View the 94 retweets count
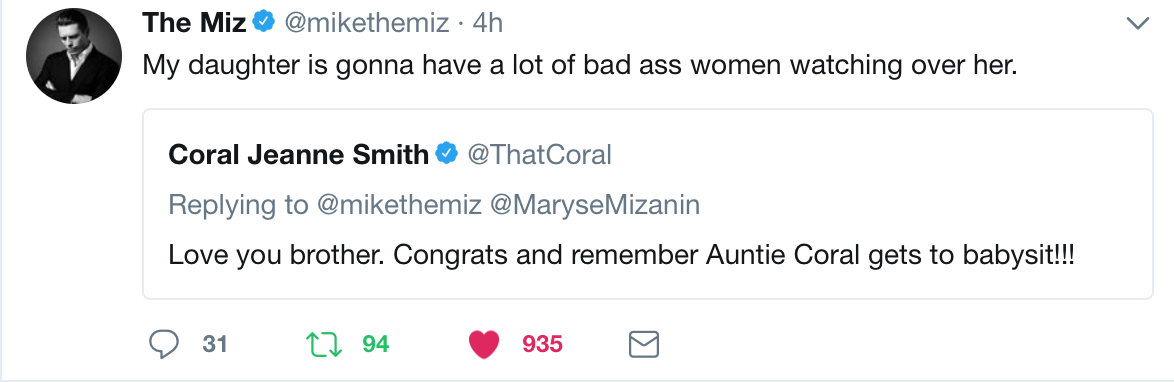 coord(376,345)
